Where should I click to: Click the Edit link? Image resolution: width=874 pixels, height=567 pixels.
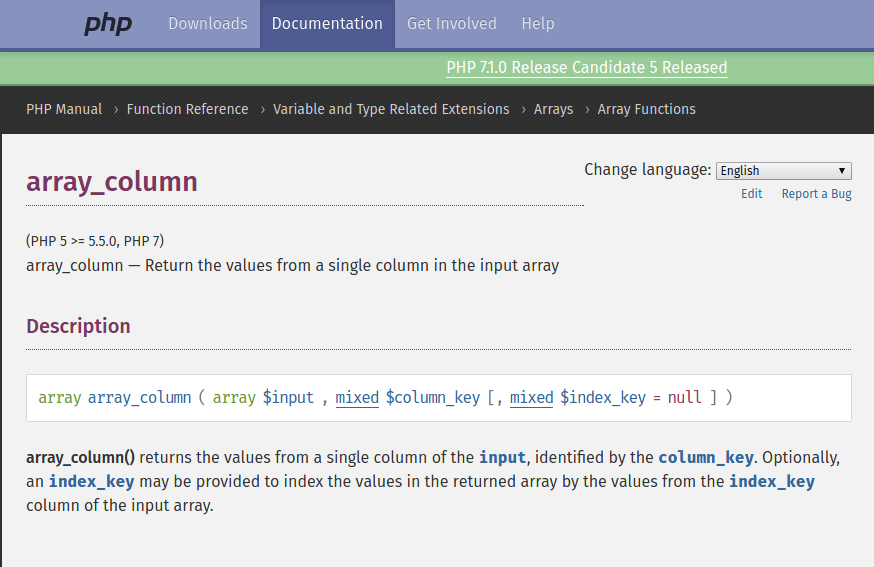tap(751, 193)
